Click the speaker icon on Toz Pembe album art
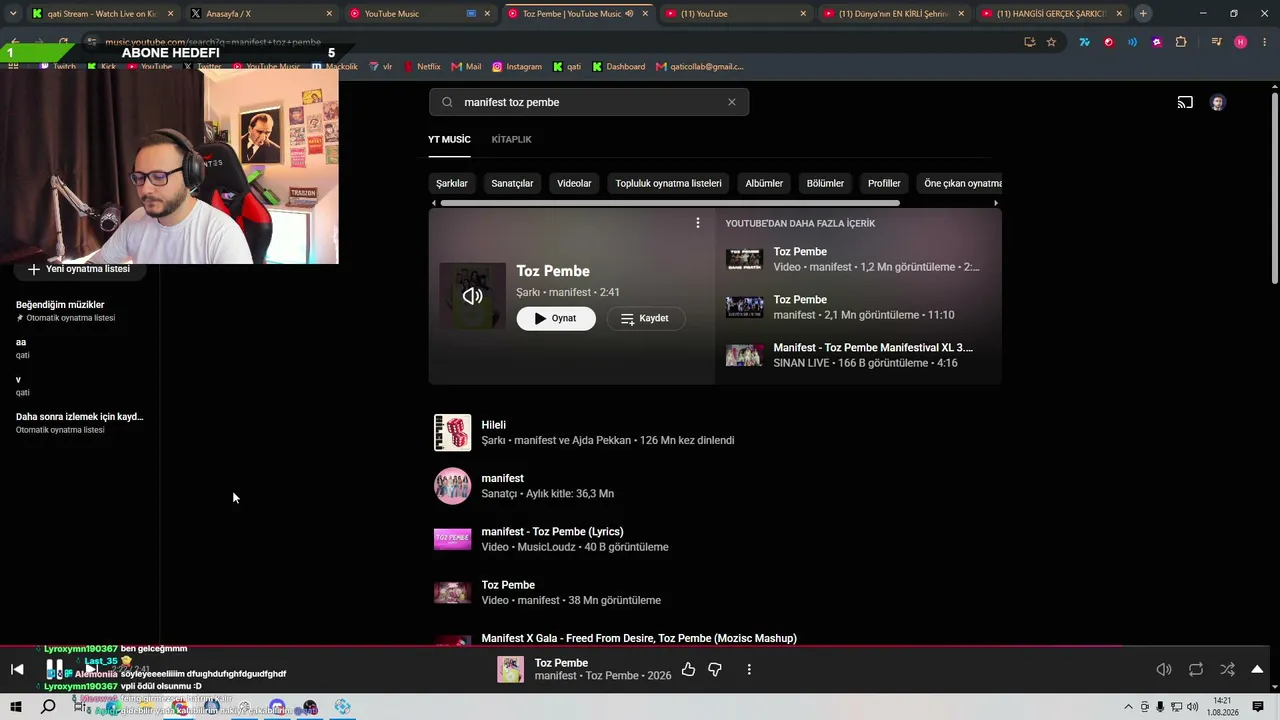The image size is (1280, 720). (x=473, y=296)
